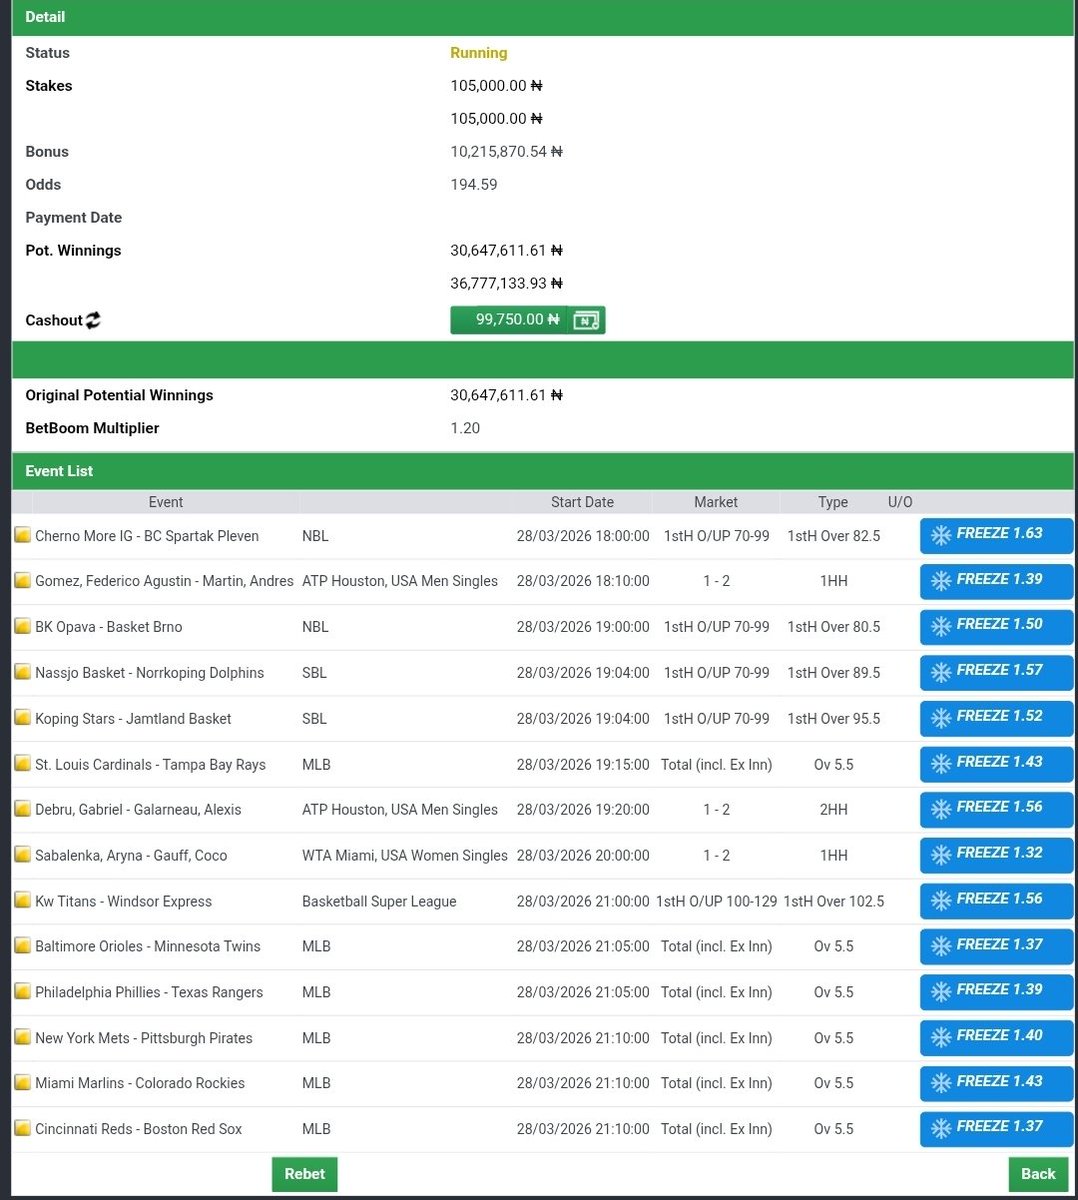Click the 1stH Over 102.5 type cell
Screen dimensions: 1078x1200
pos(834,901)
